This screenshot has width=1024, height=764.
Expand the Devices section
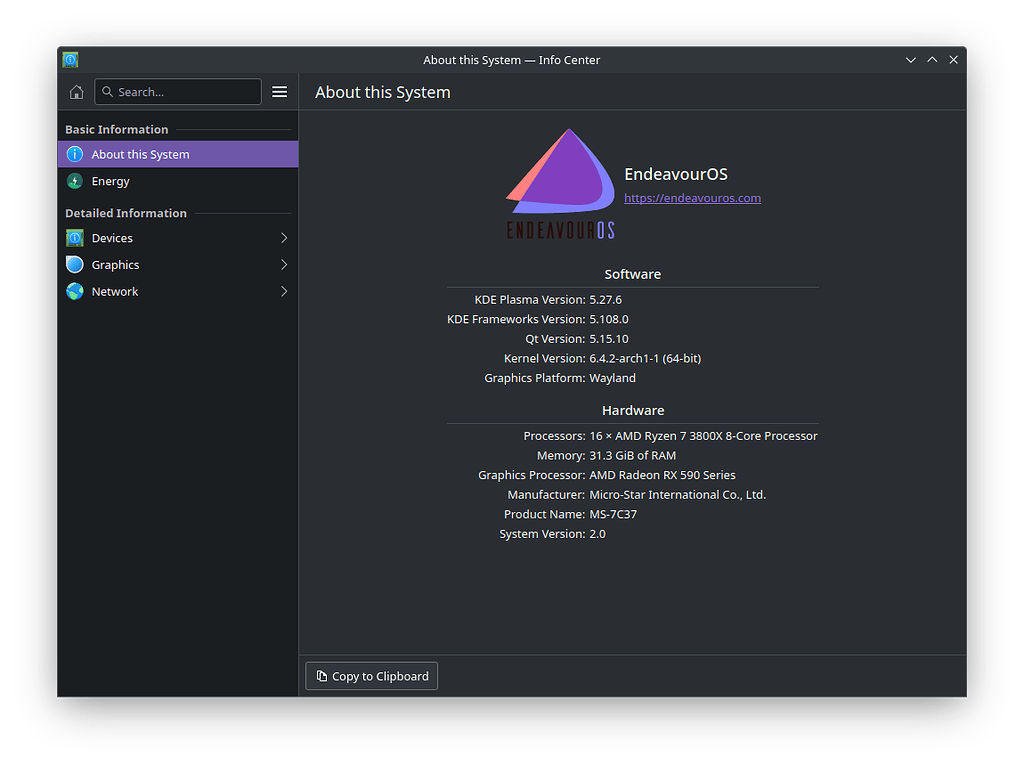point(283,238)
